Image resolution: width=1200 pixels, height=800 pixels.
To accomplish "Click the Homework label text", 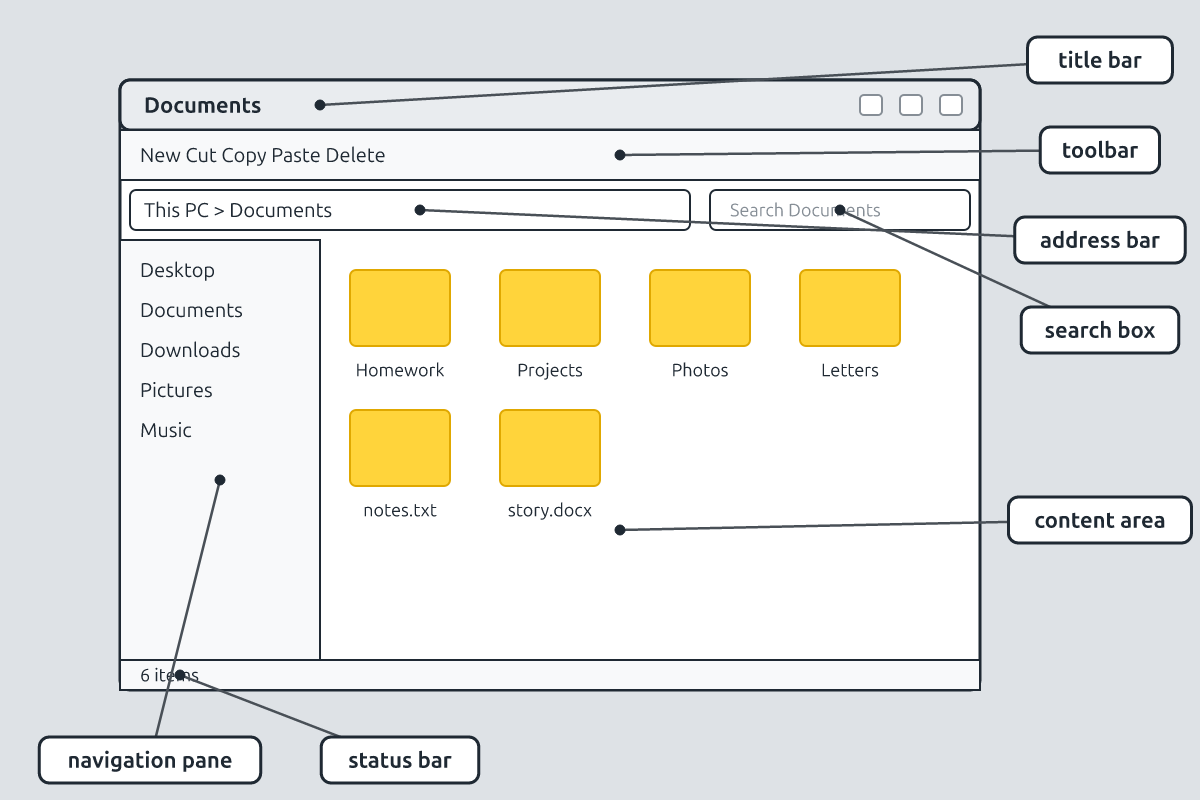I will pyautogui.click(x=400, y=370).
